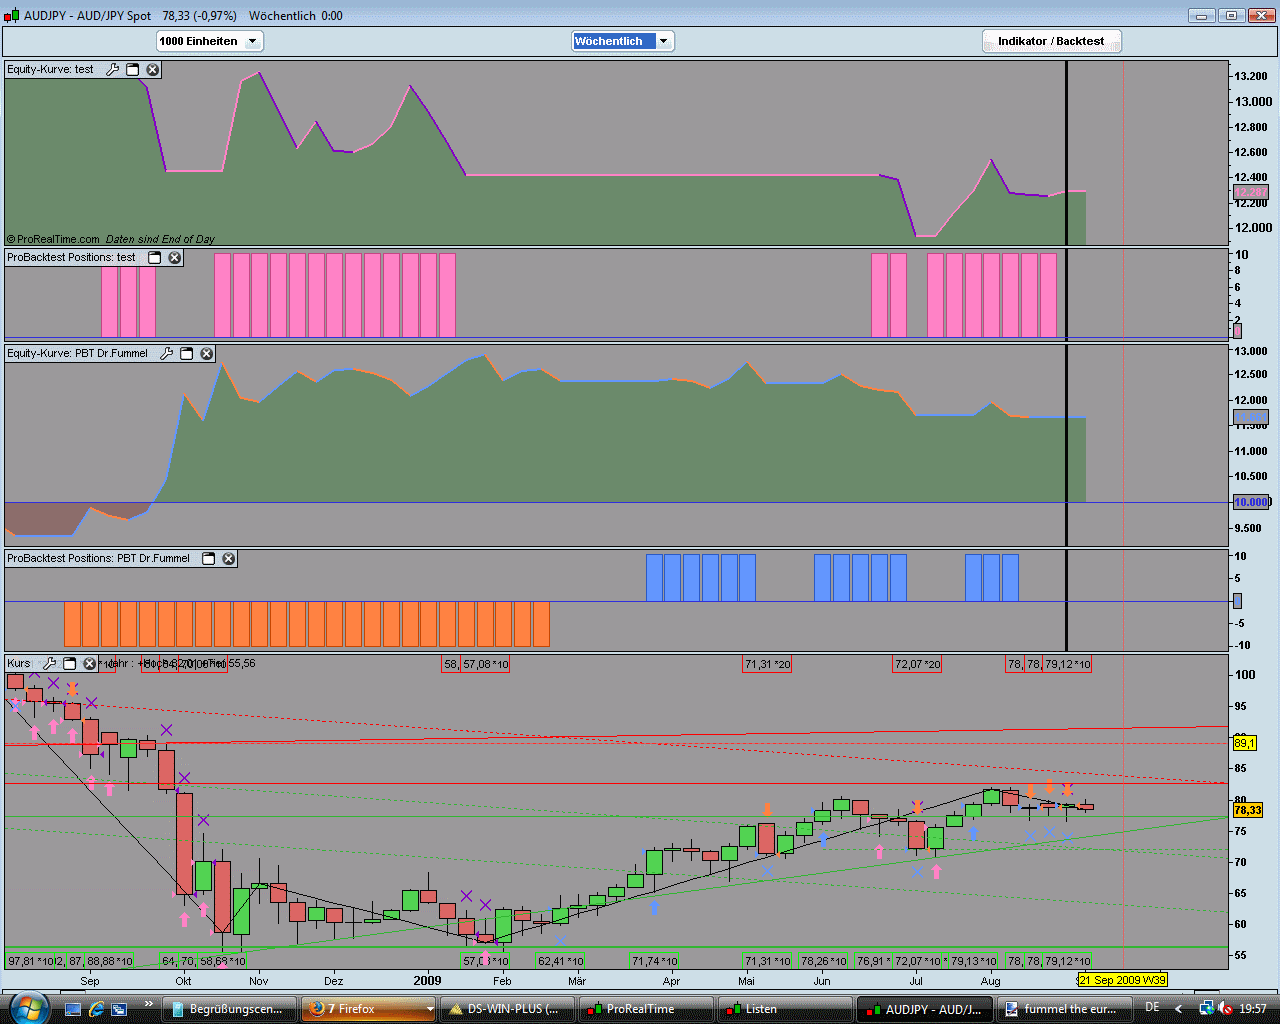Click the ProBacktest Positions: test label
The image size is (1280, 1024).
pos(71,257)
